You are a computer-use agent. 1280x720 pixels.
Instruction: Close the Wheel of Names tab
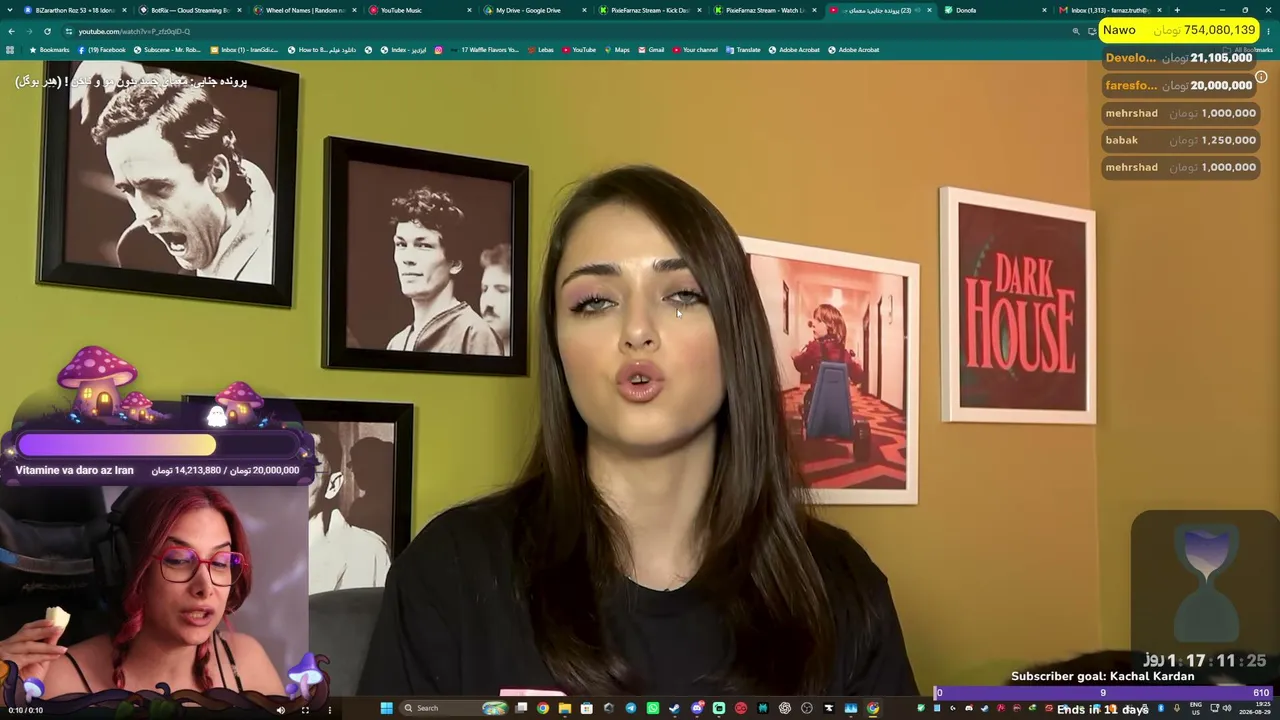(x=354, y=10)
